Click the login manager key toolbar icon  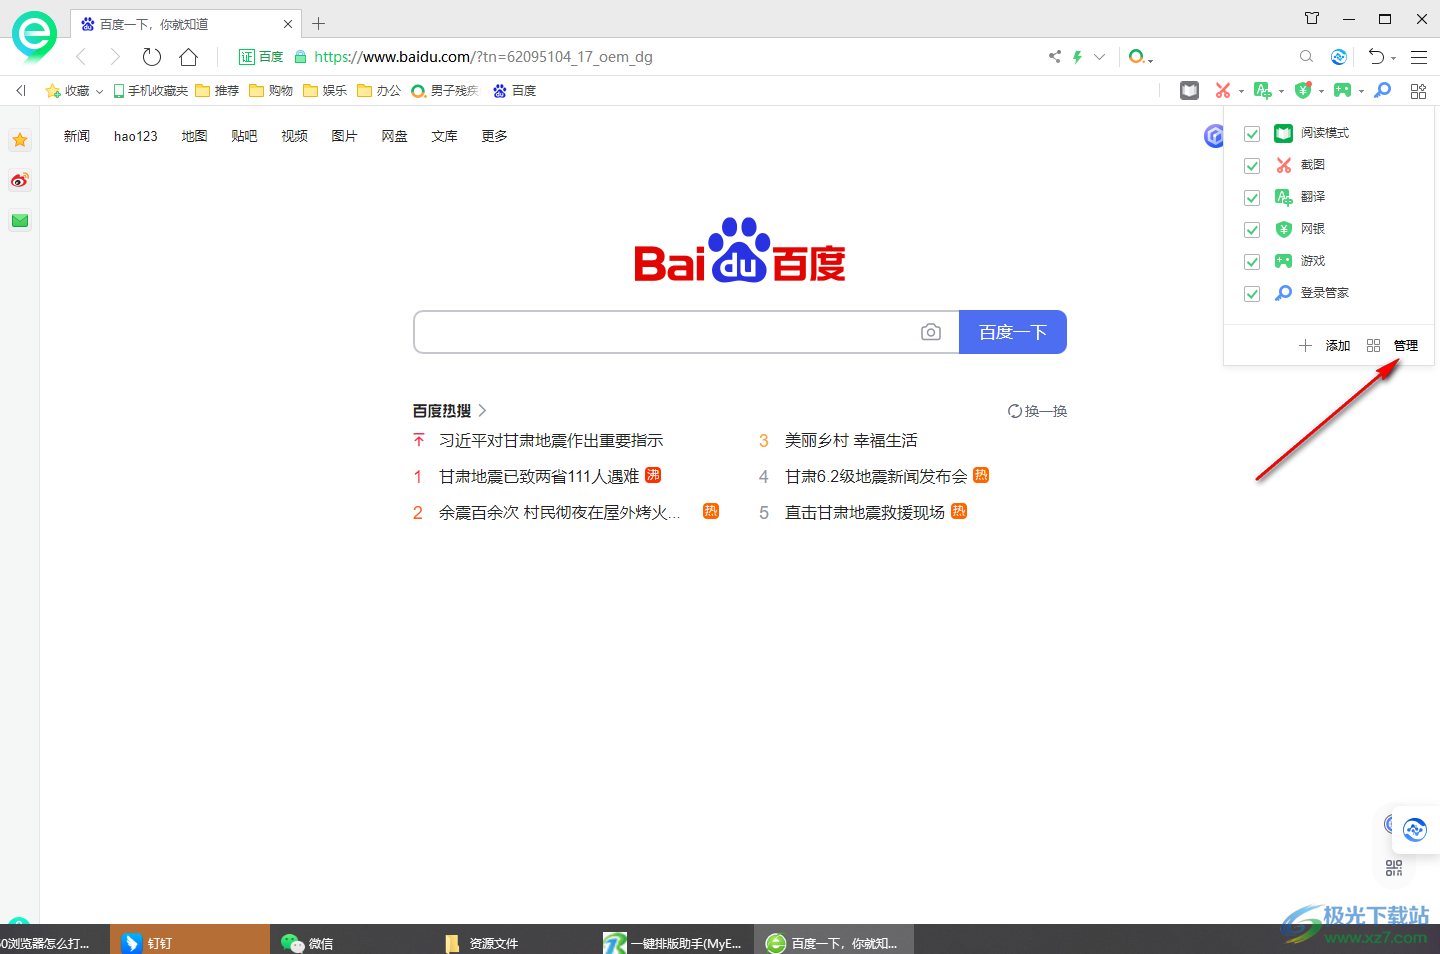pos(1383,91)
